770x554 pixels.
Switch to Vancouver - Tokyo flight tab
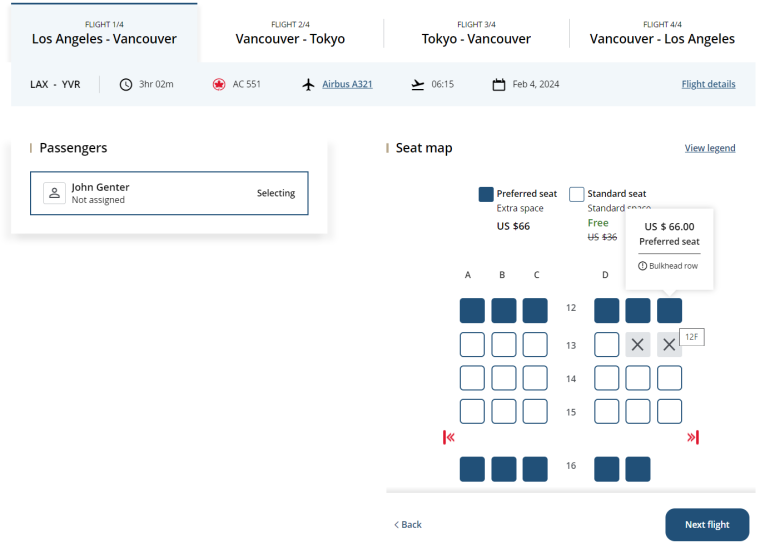290,32
